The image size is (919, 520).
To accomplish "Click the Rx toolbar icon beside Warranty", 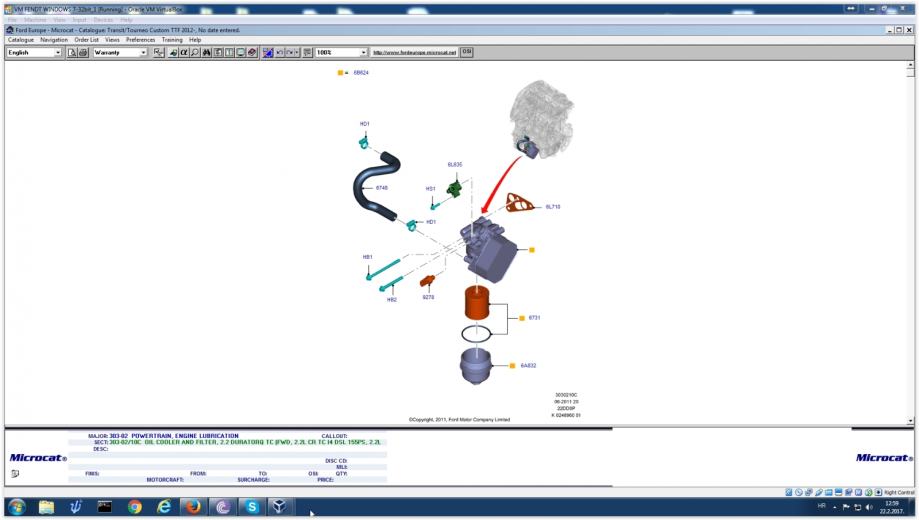I will pos(159,53).
